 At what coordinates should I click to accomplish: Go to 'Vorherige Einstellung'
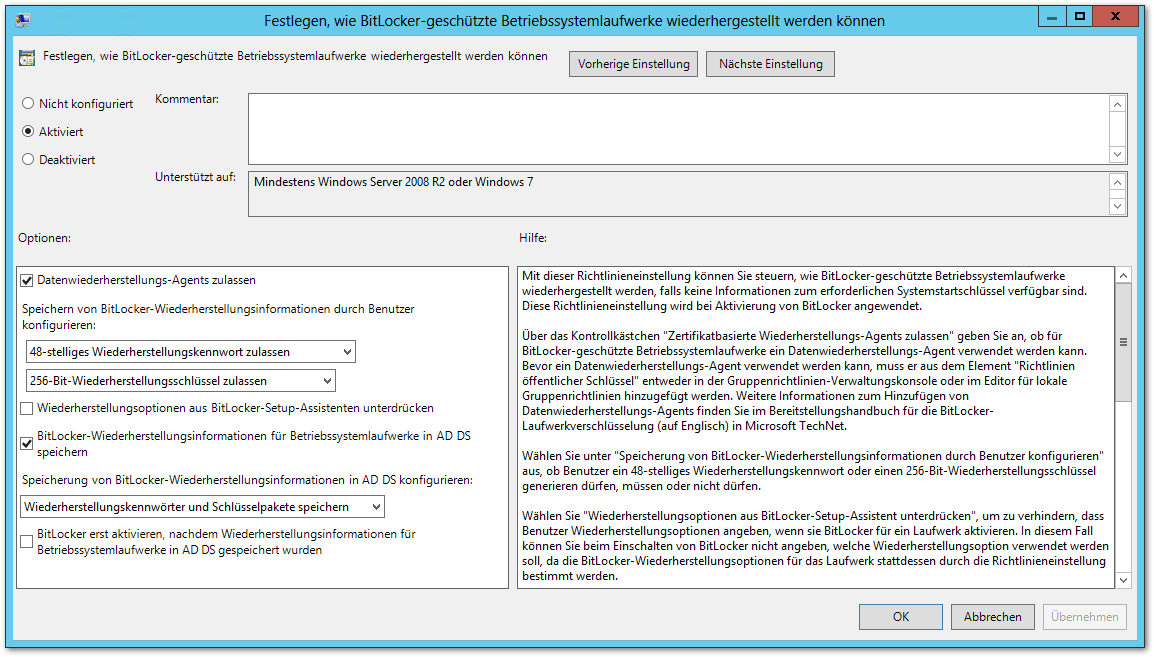(x=633, y=64)
